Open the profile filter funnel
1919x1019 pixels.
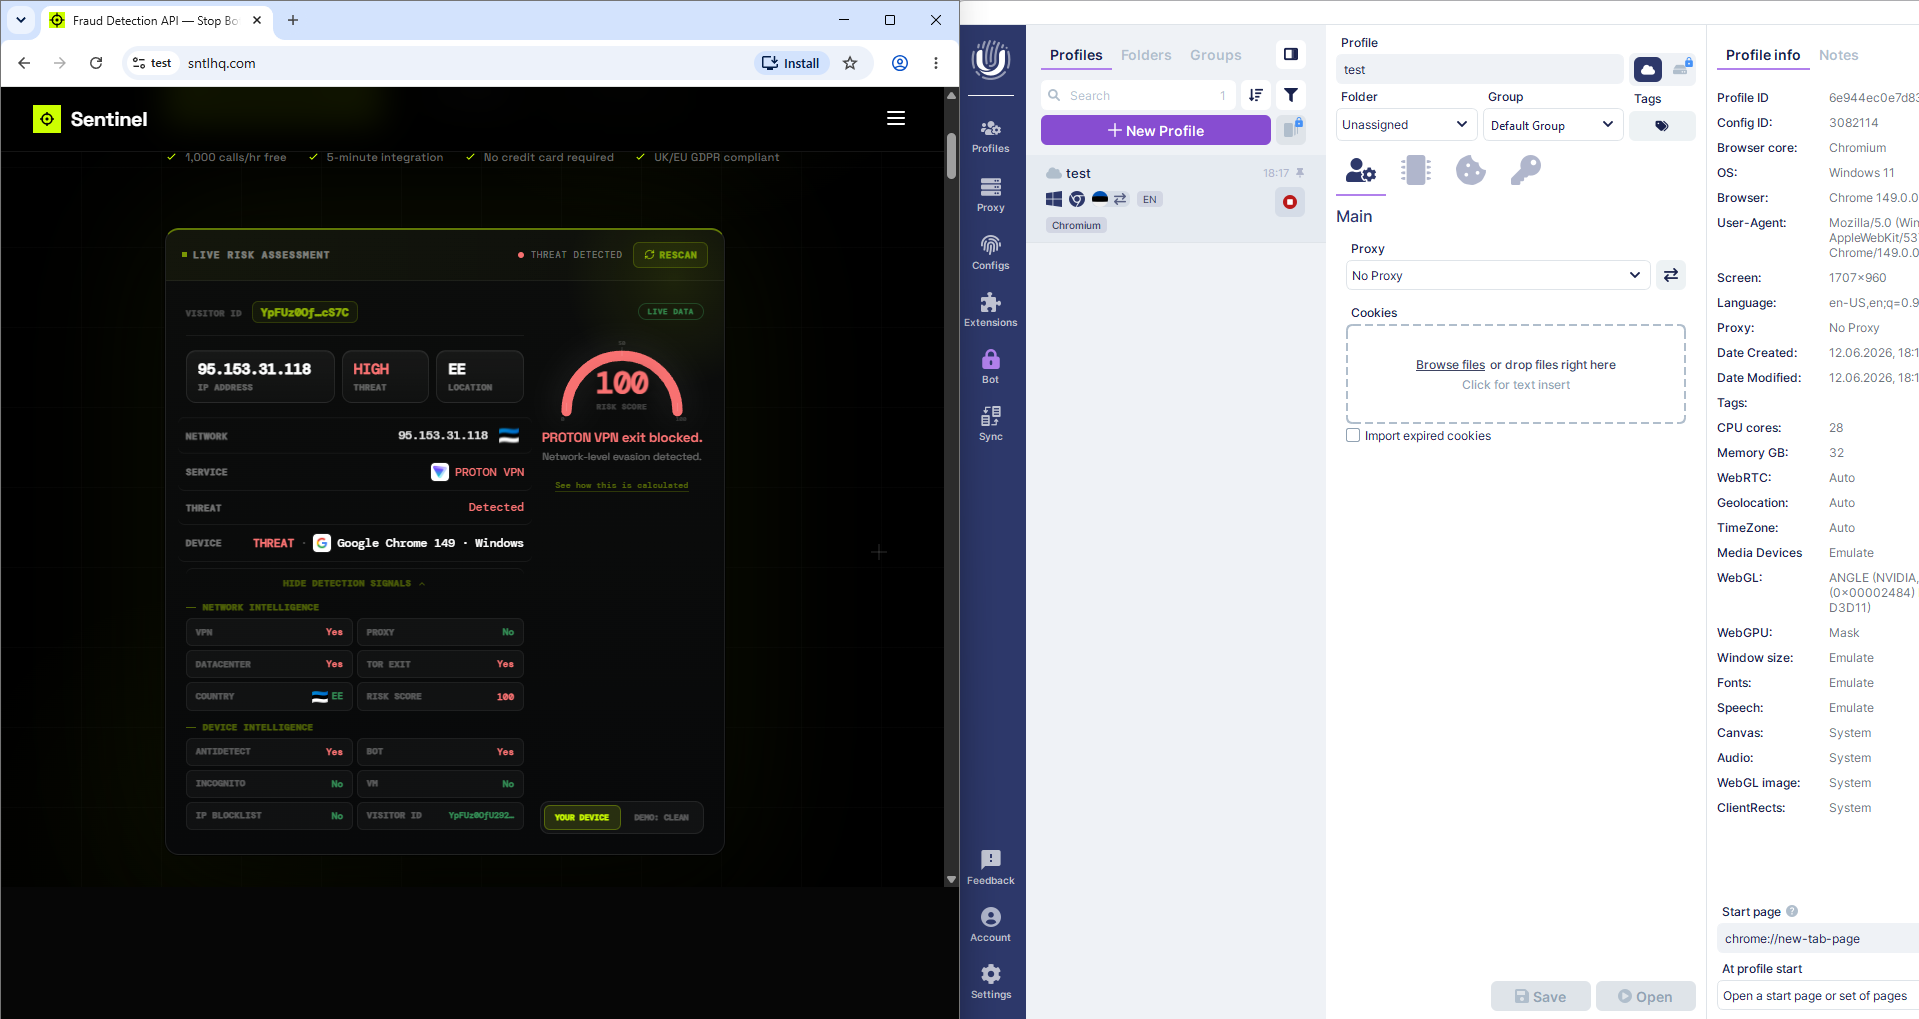pos(1291,95)
